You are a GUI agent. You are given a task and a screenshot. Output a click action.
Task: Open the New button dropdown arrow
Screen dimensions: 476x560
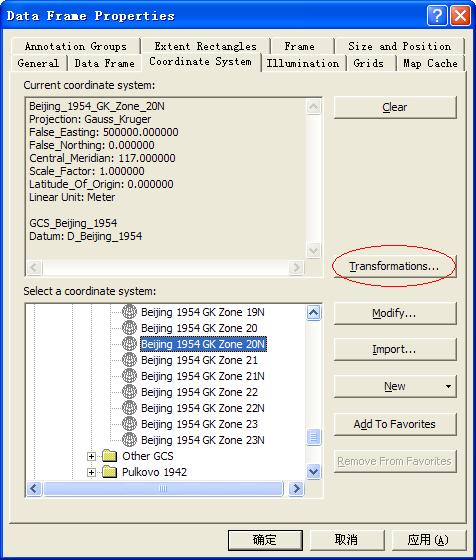point(448,386)
